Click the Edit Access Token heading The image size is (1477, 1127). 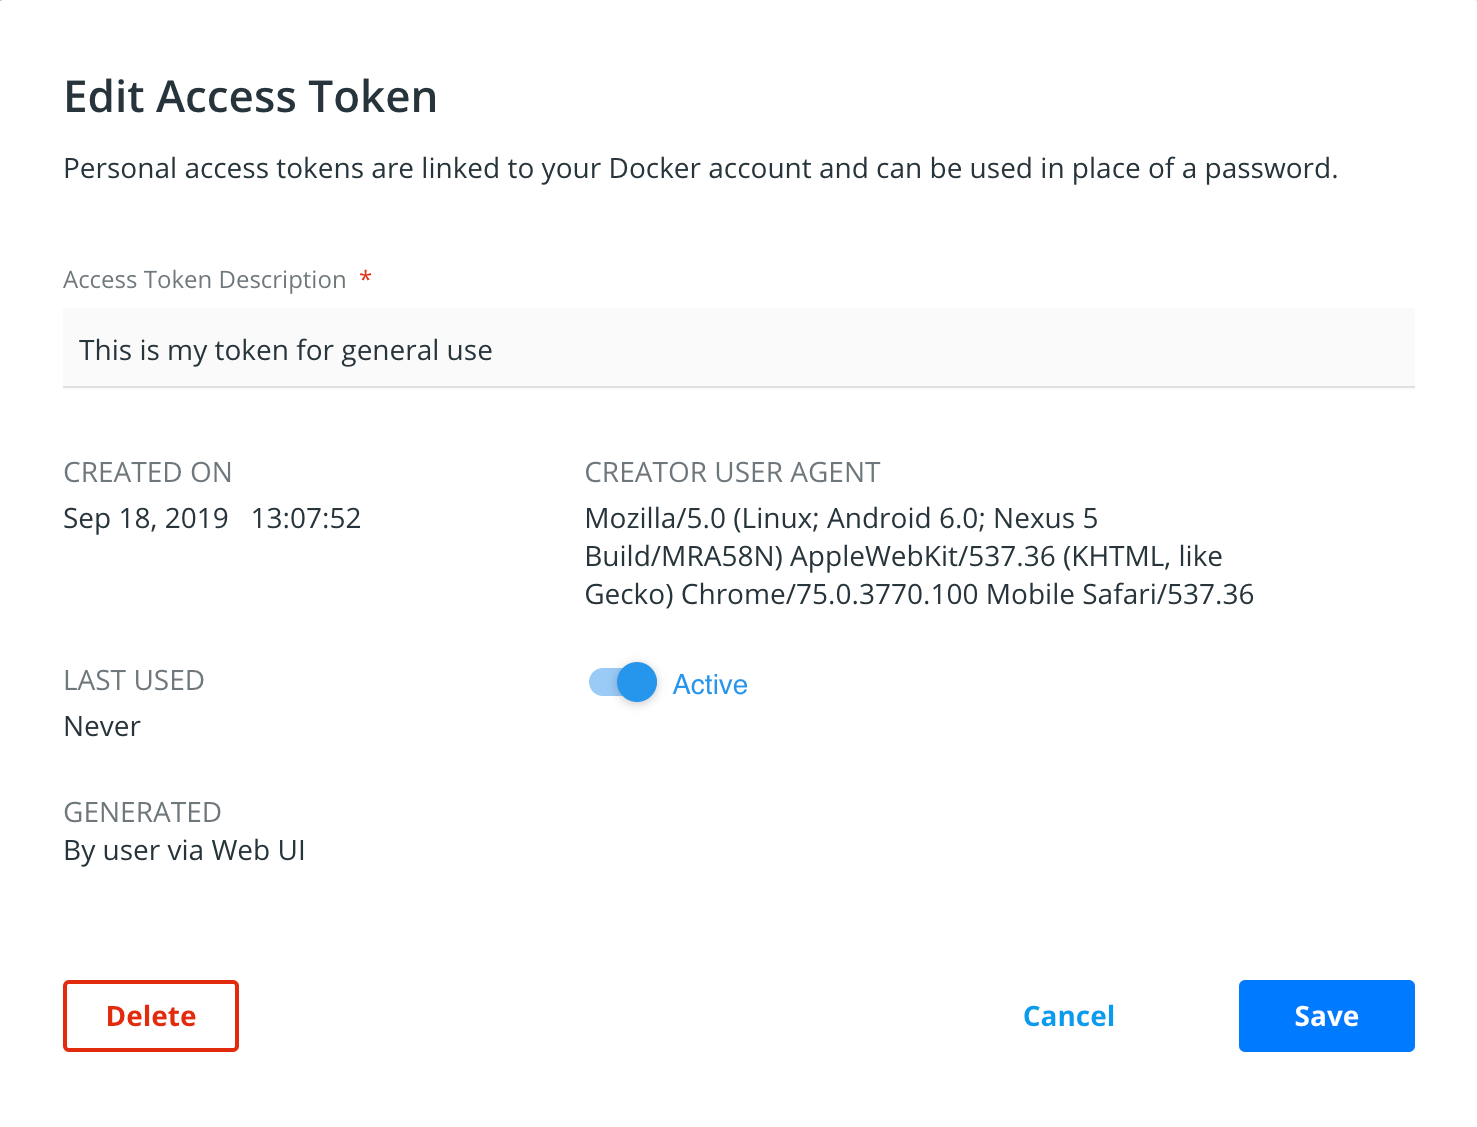pos(250,97)
